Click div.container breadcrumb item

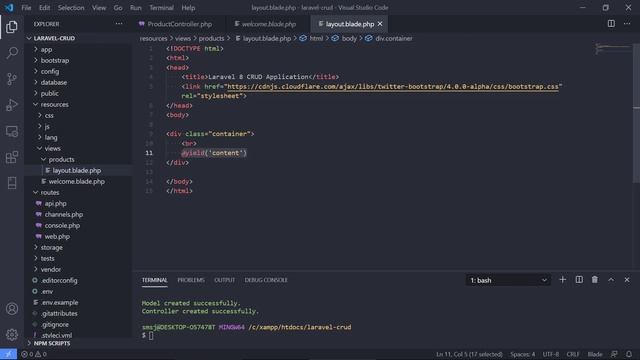coord(394,38)
